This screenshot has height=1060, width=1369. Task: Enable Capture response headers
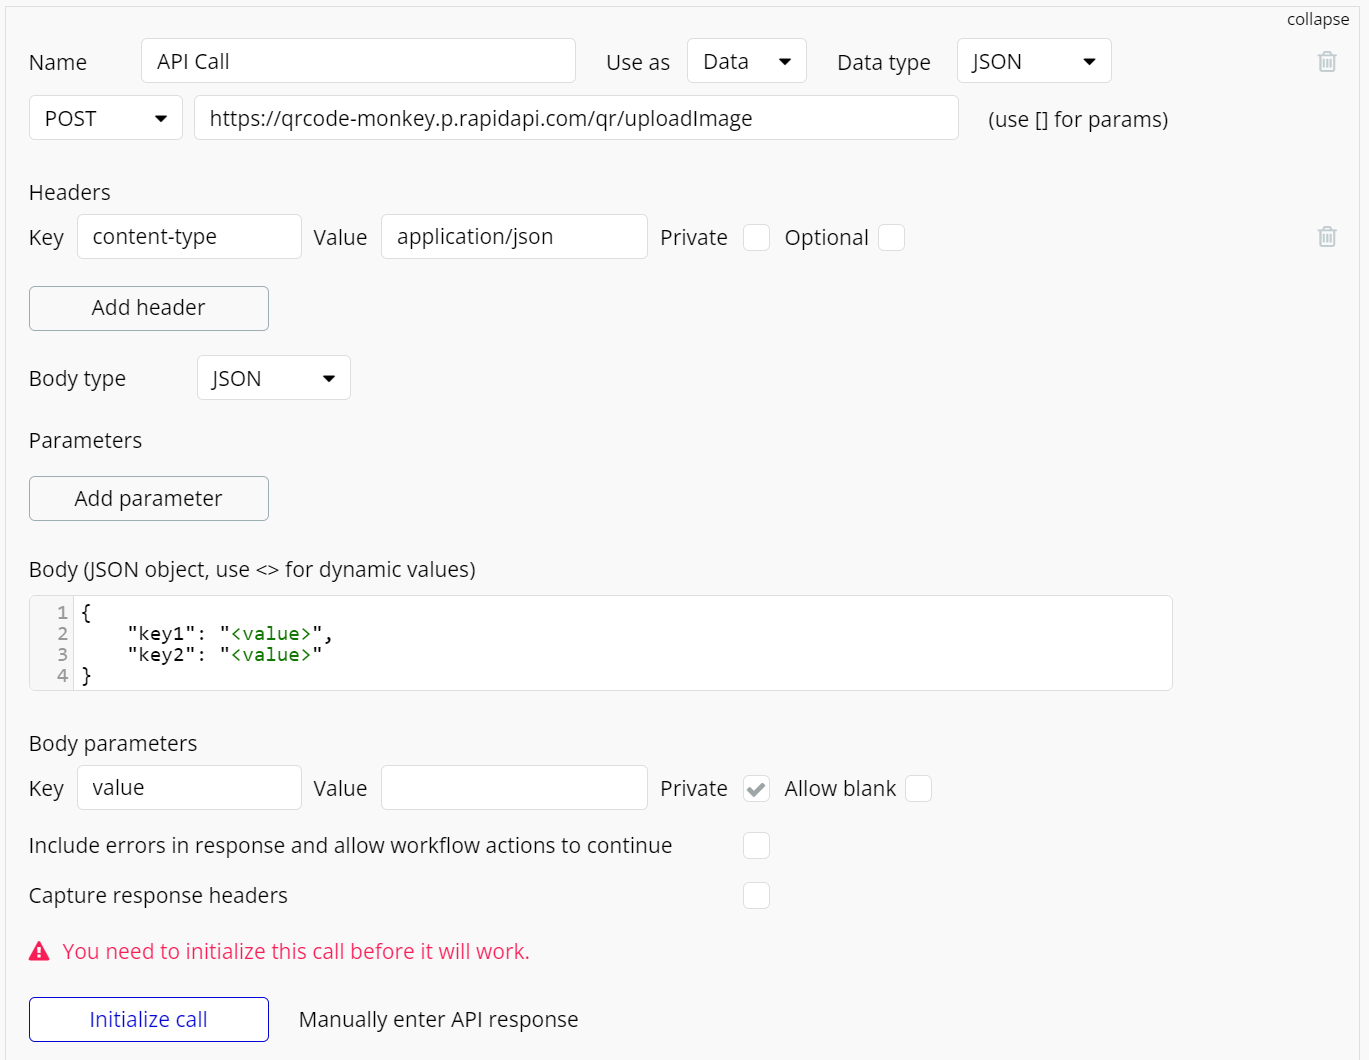click(757, 896)
